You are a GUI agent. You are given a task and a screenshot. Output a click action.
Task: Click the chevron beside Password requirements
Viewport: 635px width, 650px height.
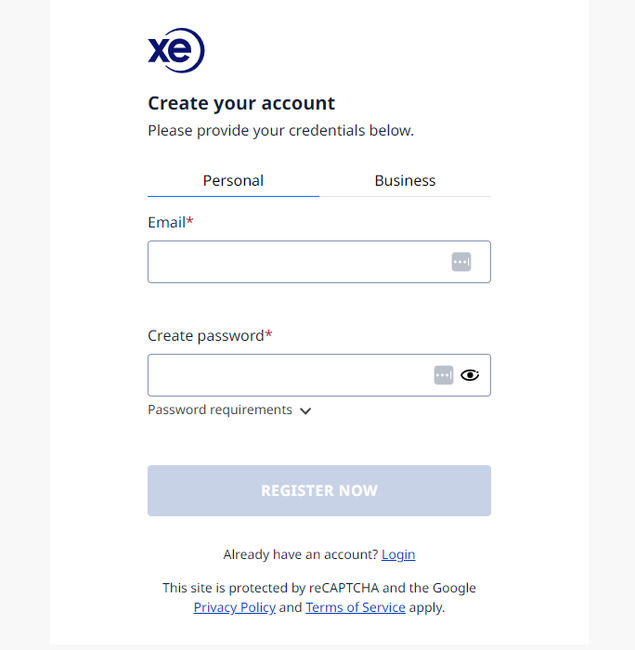(x=305, y=411)
